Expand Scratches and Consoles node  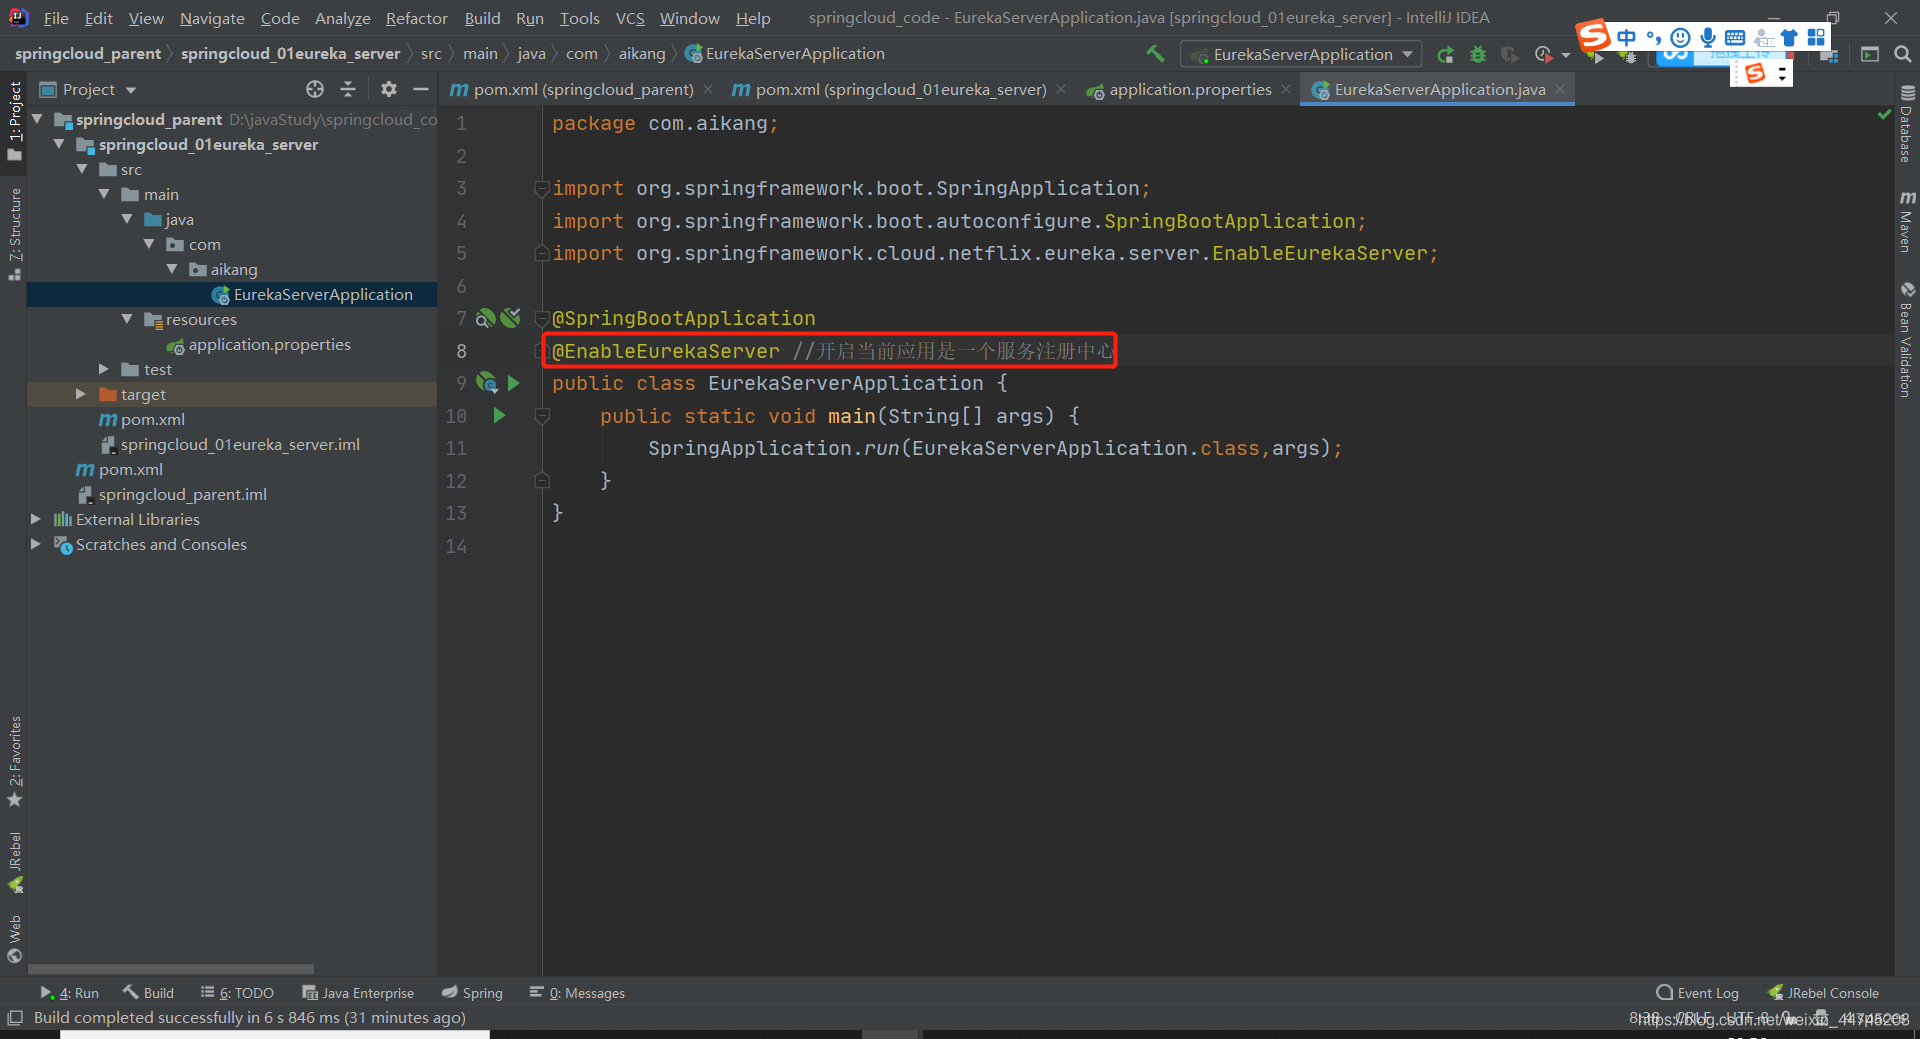click(x=36, y=544)
